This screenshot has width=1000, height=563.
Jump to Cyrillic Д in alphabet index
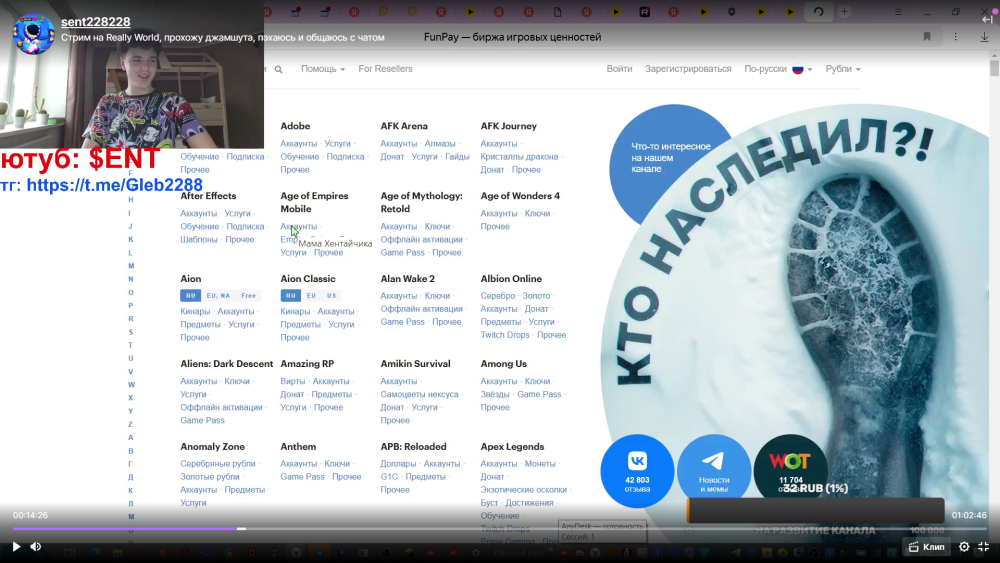(131, 477)
